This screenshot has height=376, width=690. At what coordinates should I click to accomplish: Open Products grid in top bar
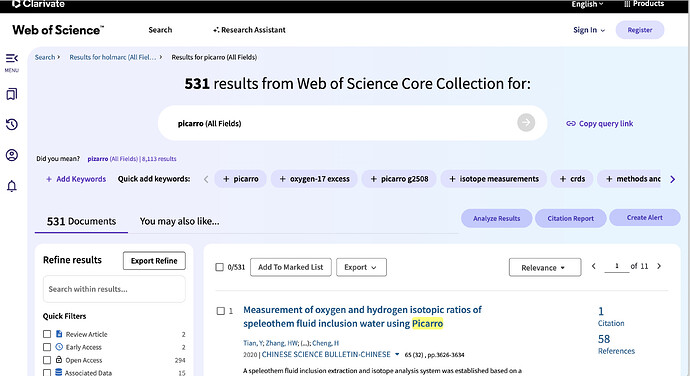point(644,4)
